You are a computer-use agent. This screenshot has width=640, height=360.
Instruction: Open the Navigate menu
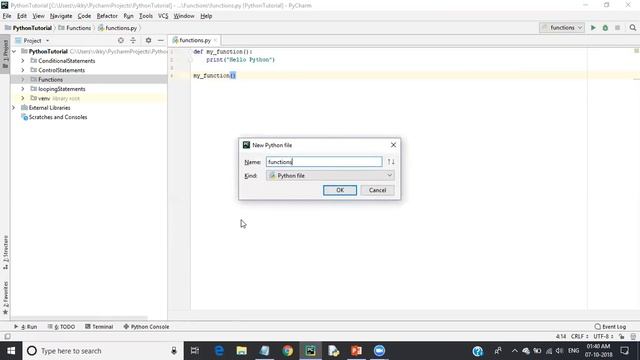click(x=61, y=16)
